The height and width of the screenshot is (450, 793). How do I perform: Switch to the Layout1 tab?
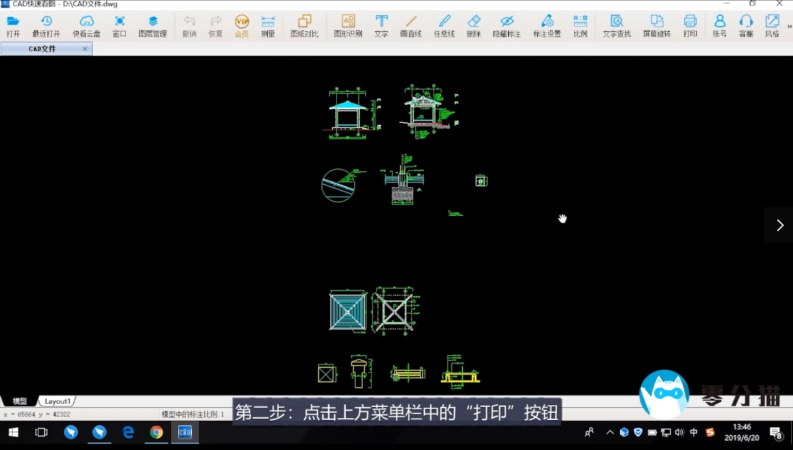[58, 401]
